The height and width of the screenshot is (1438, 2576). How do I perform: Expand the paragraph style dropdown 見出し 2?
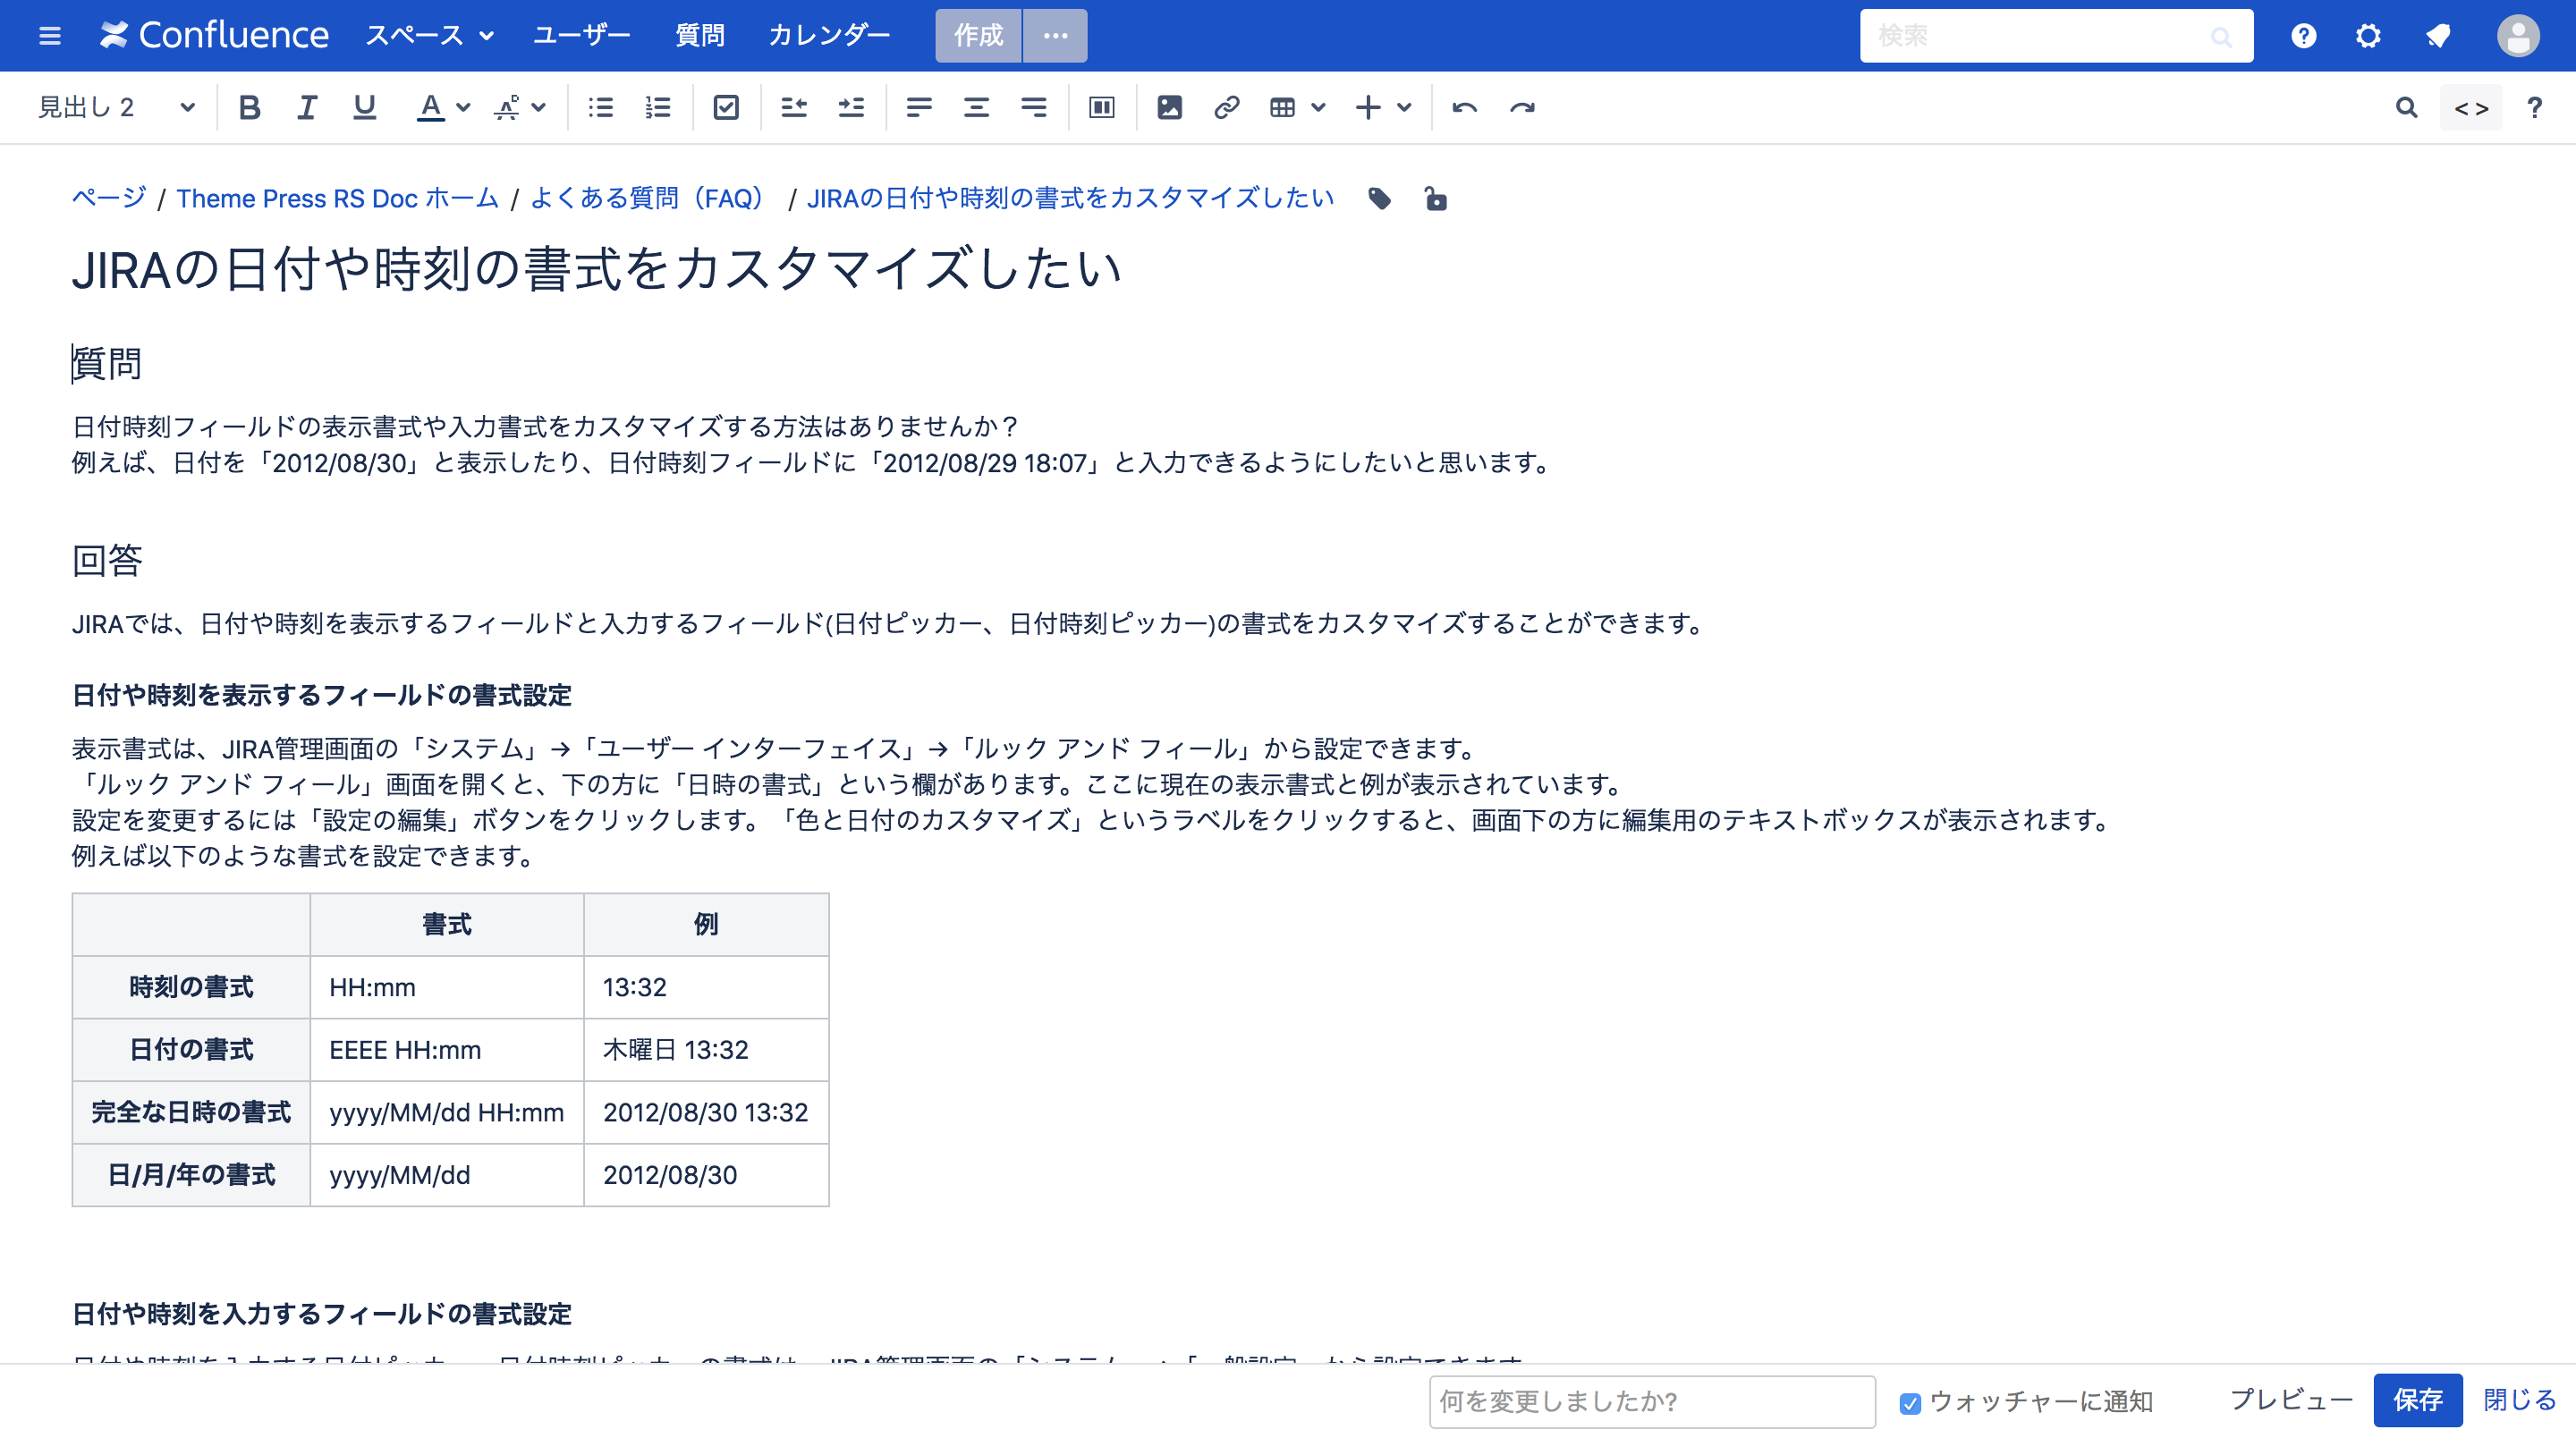[x=117, y=107]
